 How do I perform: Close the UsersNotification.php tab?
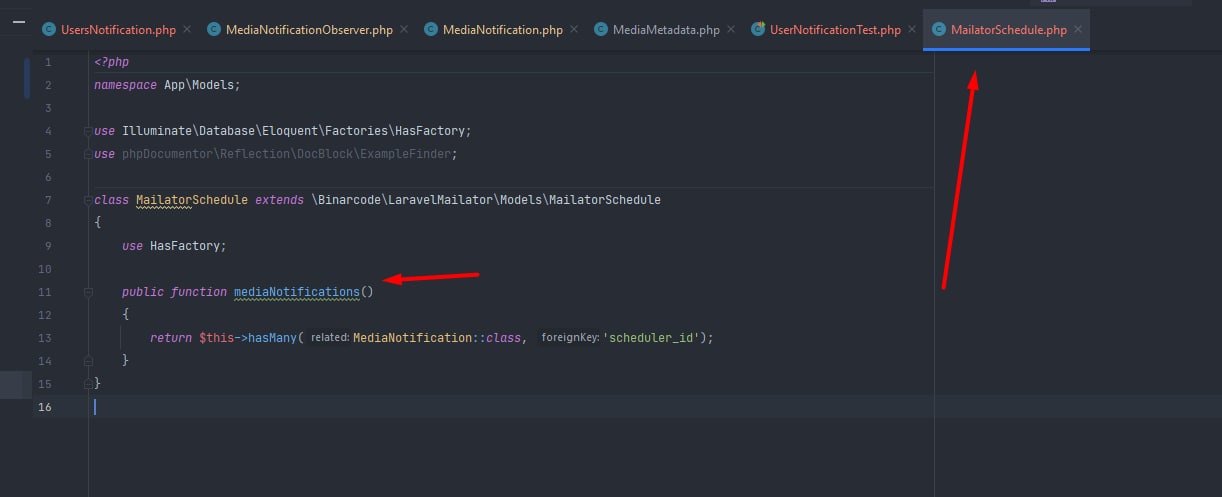(x=186, y=30)
